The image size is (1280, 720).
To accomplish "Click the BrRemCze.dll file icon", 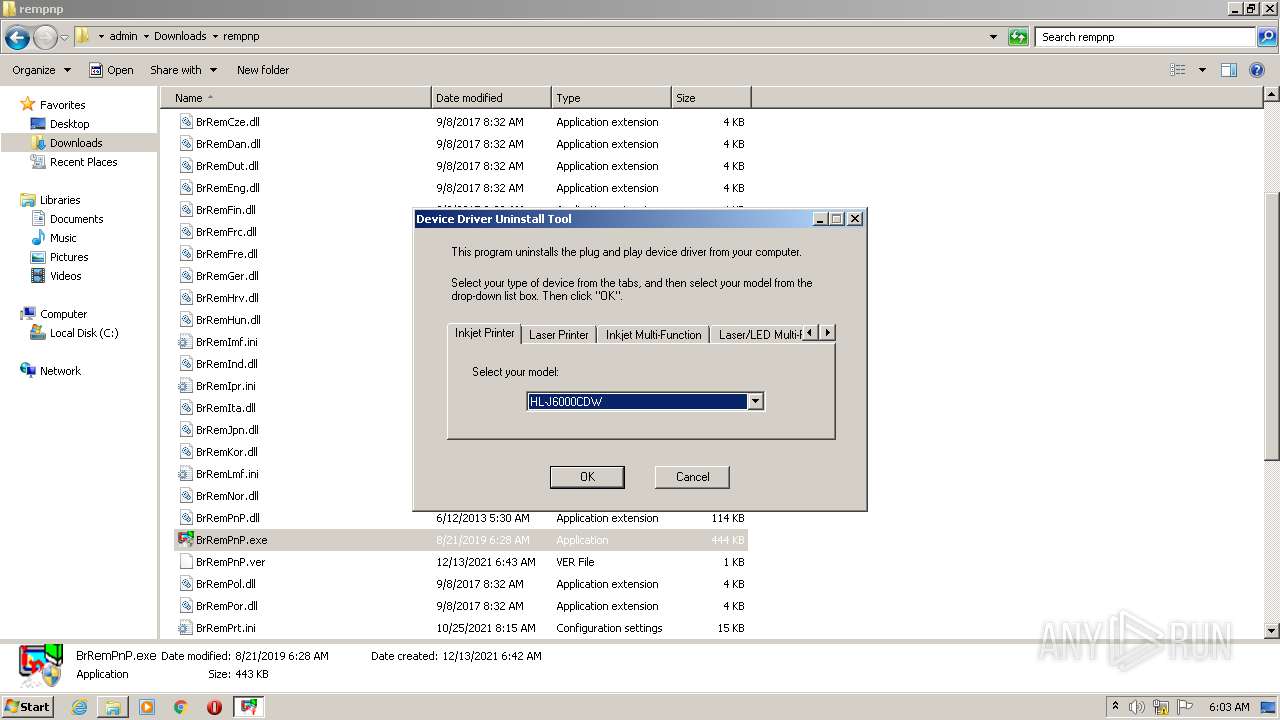I will [x=185, y=122].
